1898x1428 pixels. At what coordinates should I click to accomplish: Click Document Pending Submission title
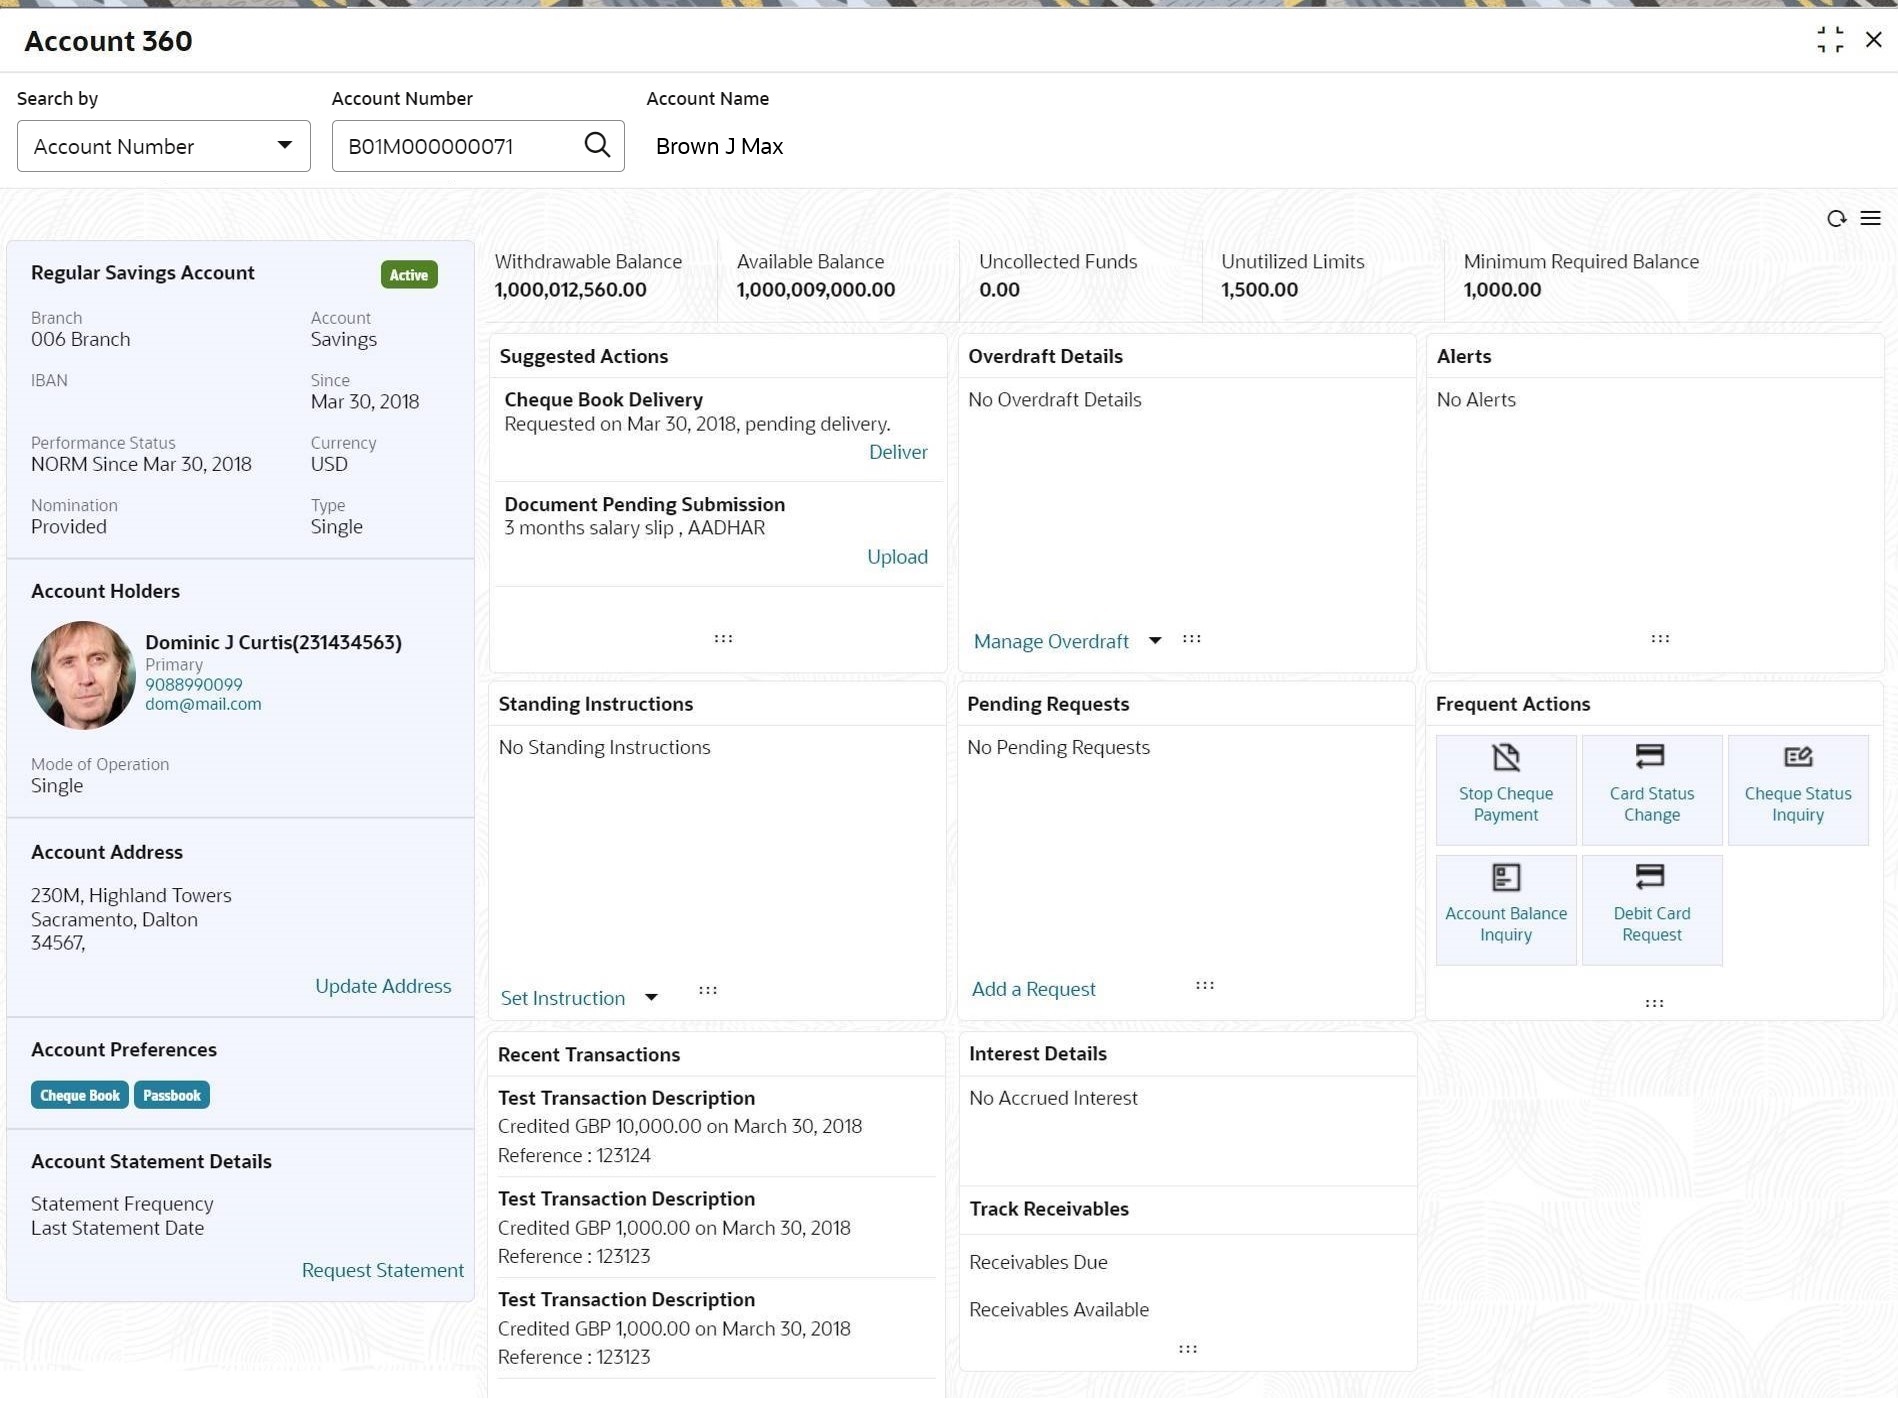(x=644, y=505)
